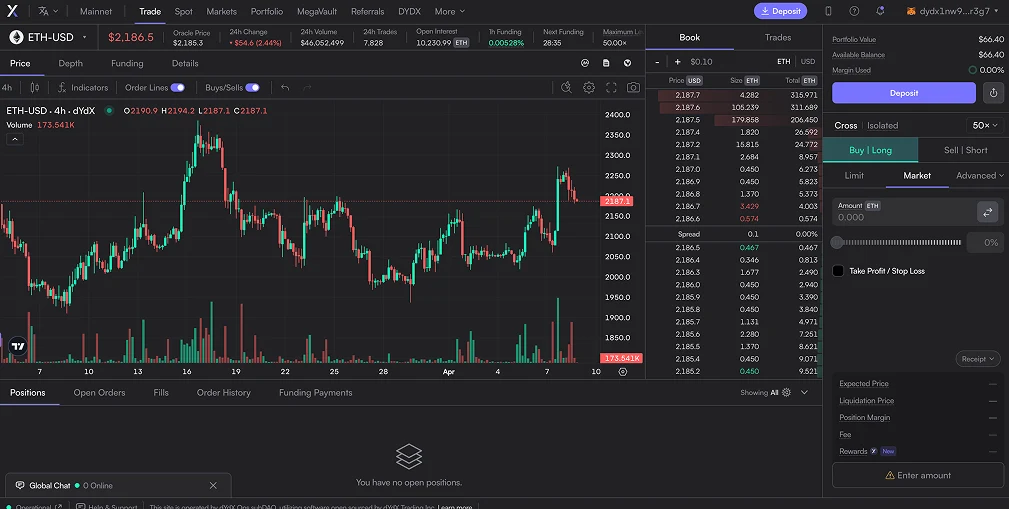This screenshot has width=1009, height=509.
Task: Click the help question mark icon
Action: tap(854, 11)
